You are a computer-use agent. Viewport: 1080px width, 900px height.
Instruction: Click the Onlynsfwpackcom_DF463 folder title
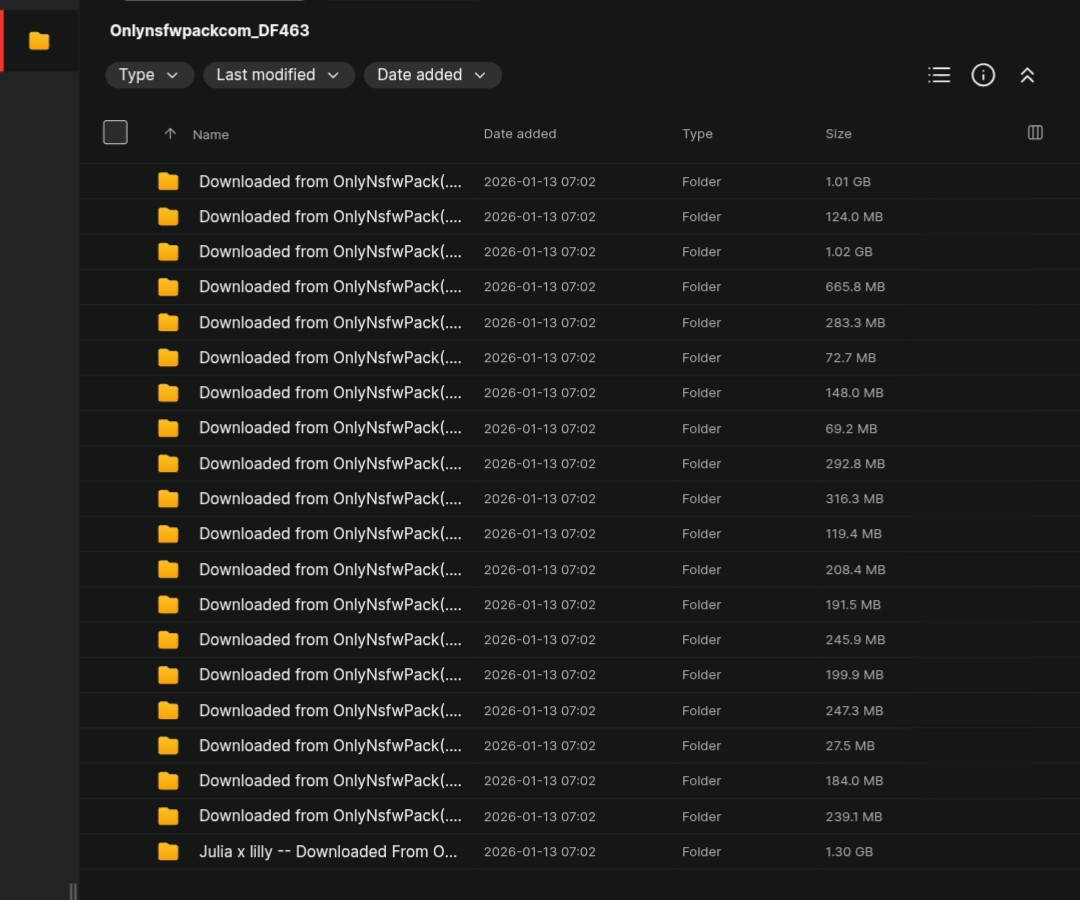coord(209,30)
